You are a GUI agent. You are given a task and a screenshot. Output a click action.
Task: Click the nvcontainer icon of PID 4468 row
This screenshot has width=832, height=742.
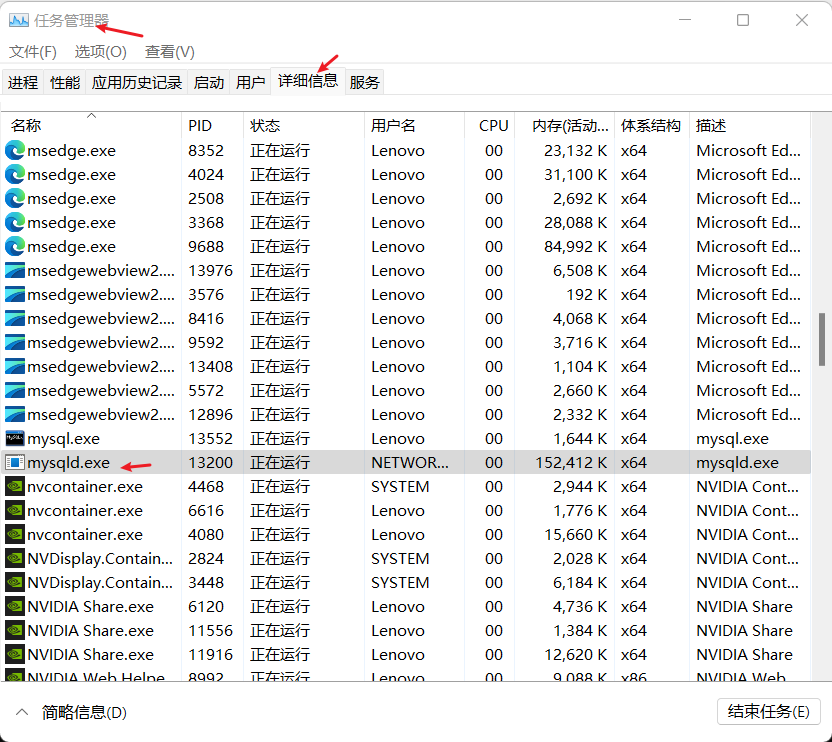(x=15, y=487)
